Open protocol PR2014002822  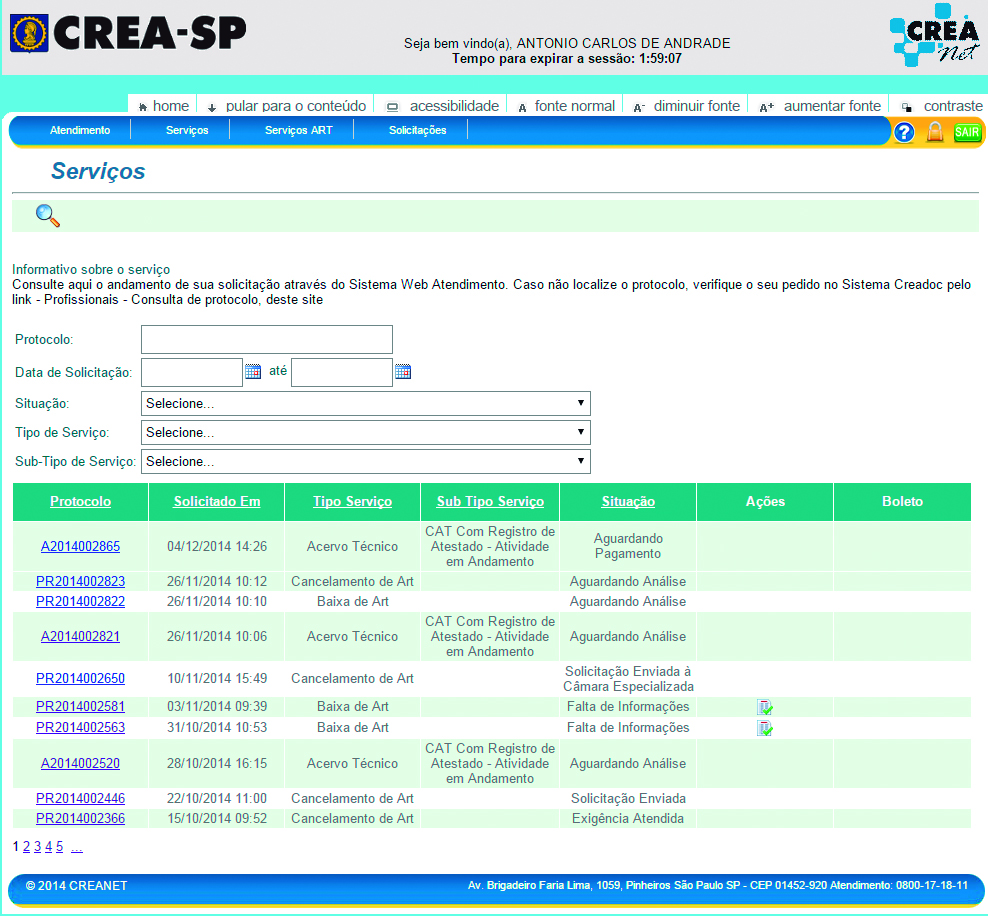(80, 601)
